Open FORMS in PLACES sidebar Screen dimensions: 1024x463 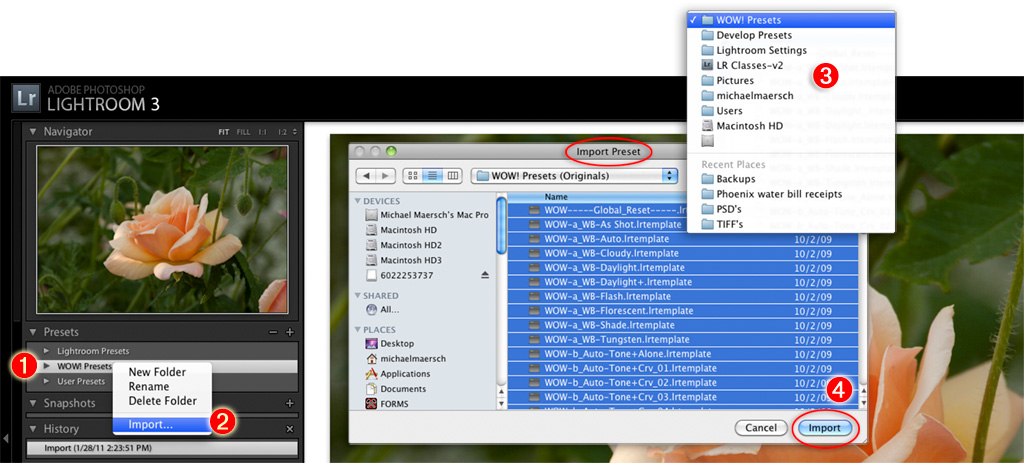coord(387,404)
